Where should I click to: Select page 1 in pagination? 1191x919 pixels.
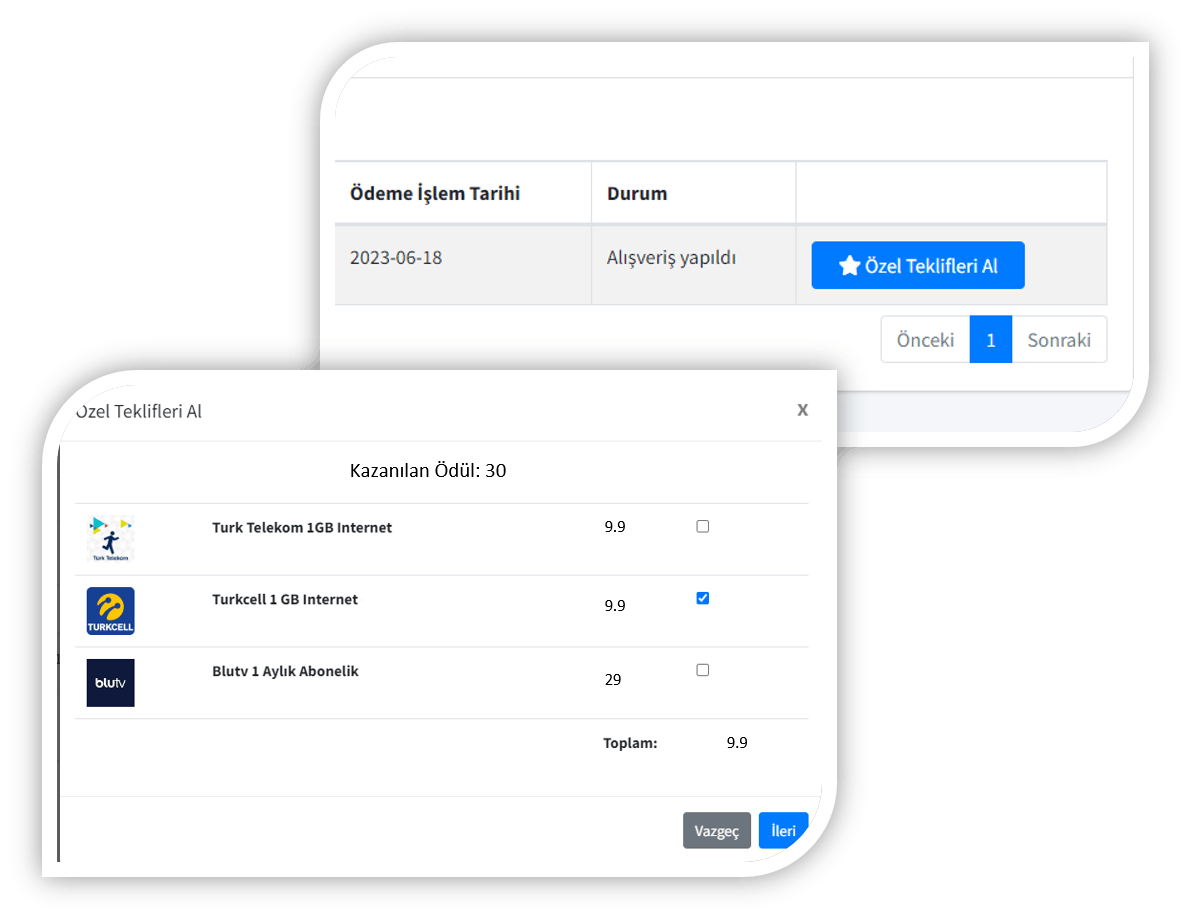990,339
